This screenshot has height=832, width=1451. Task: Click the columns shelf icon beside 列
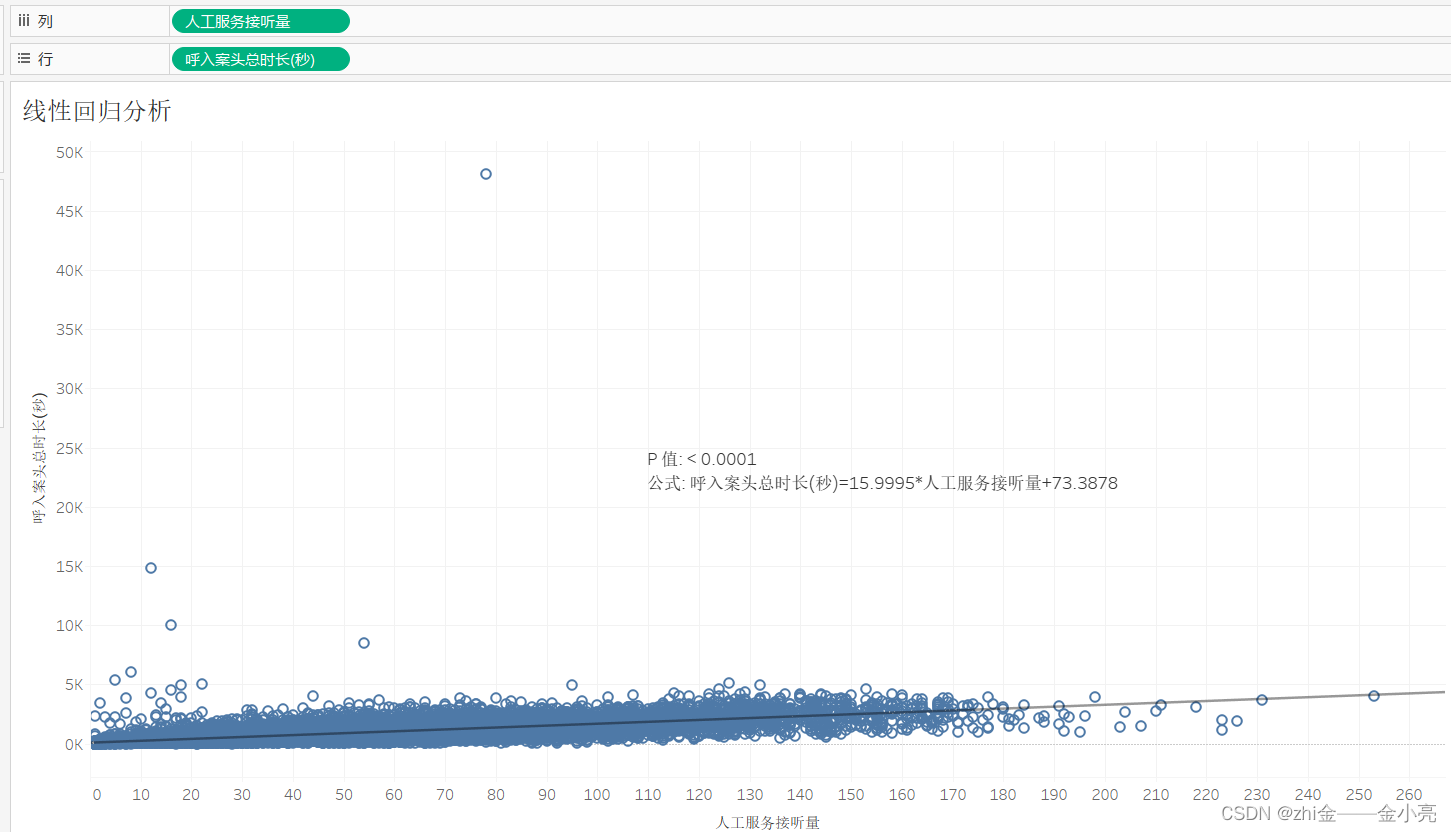pos(24,21)
